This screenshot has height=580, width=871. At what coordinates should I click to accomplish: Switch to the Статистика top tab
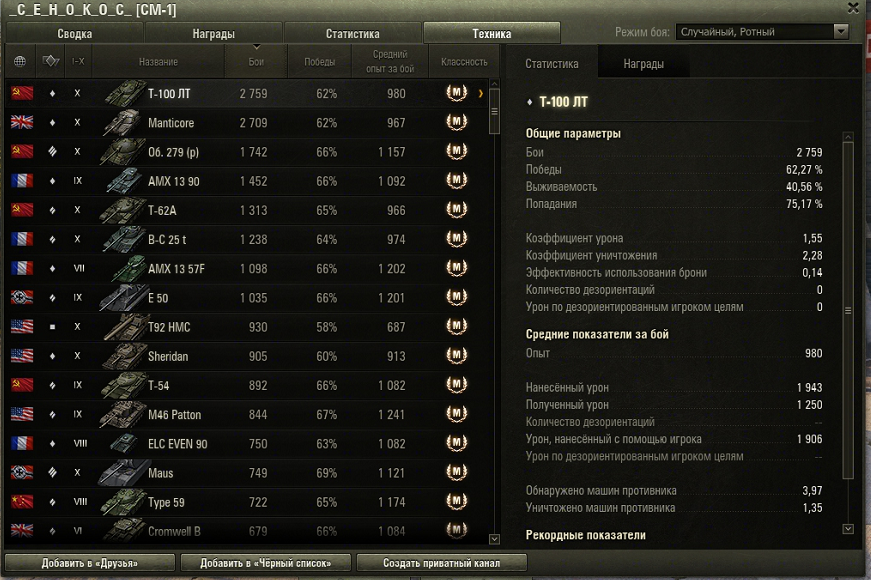[353, 33]
